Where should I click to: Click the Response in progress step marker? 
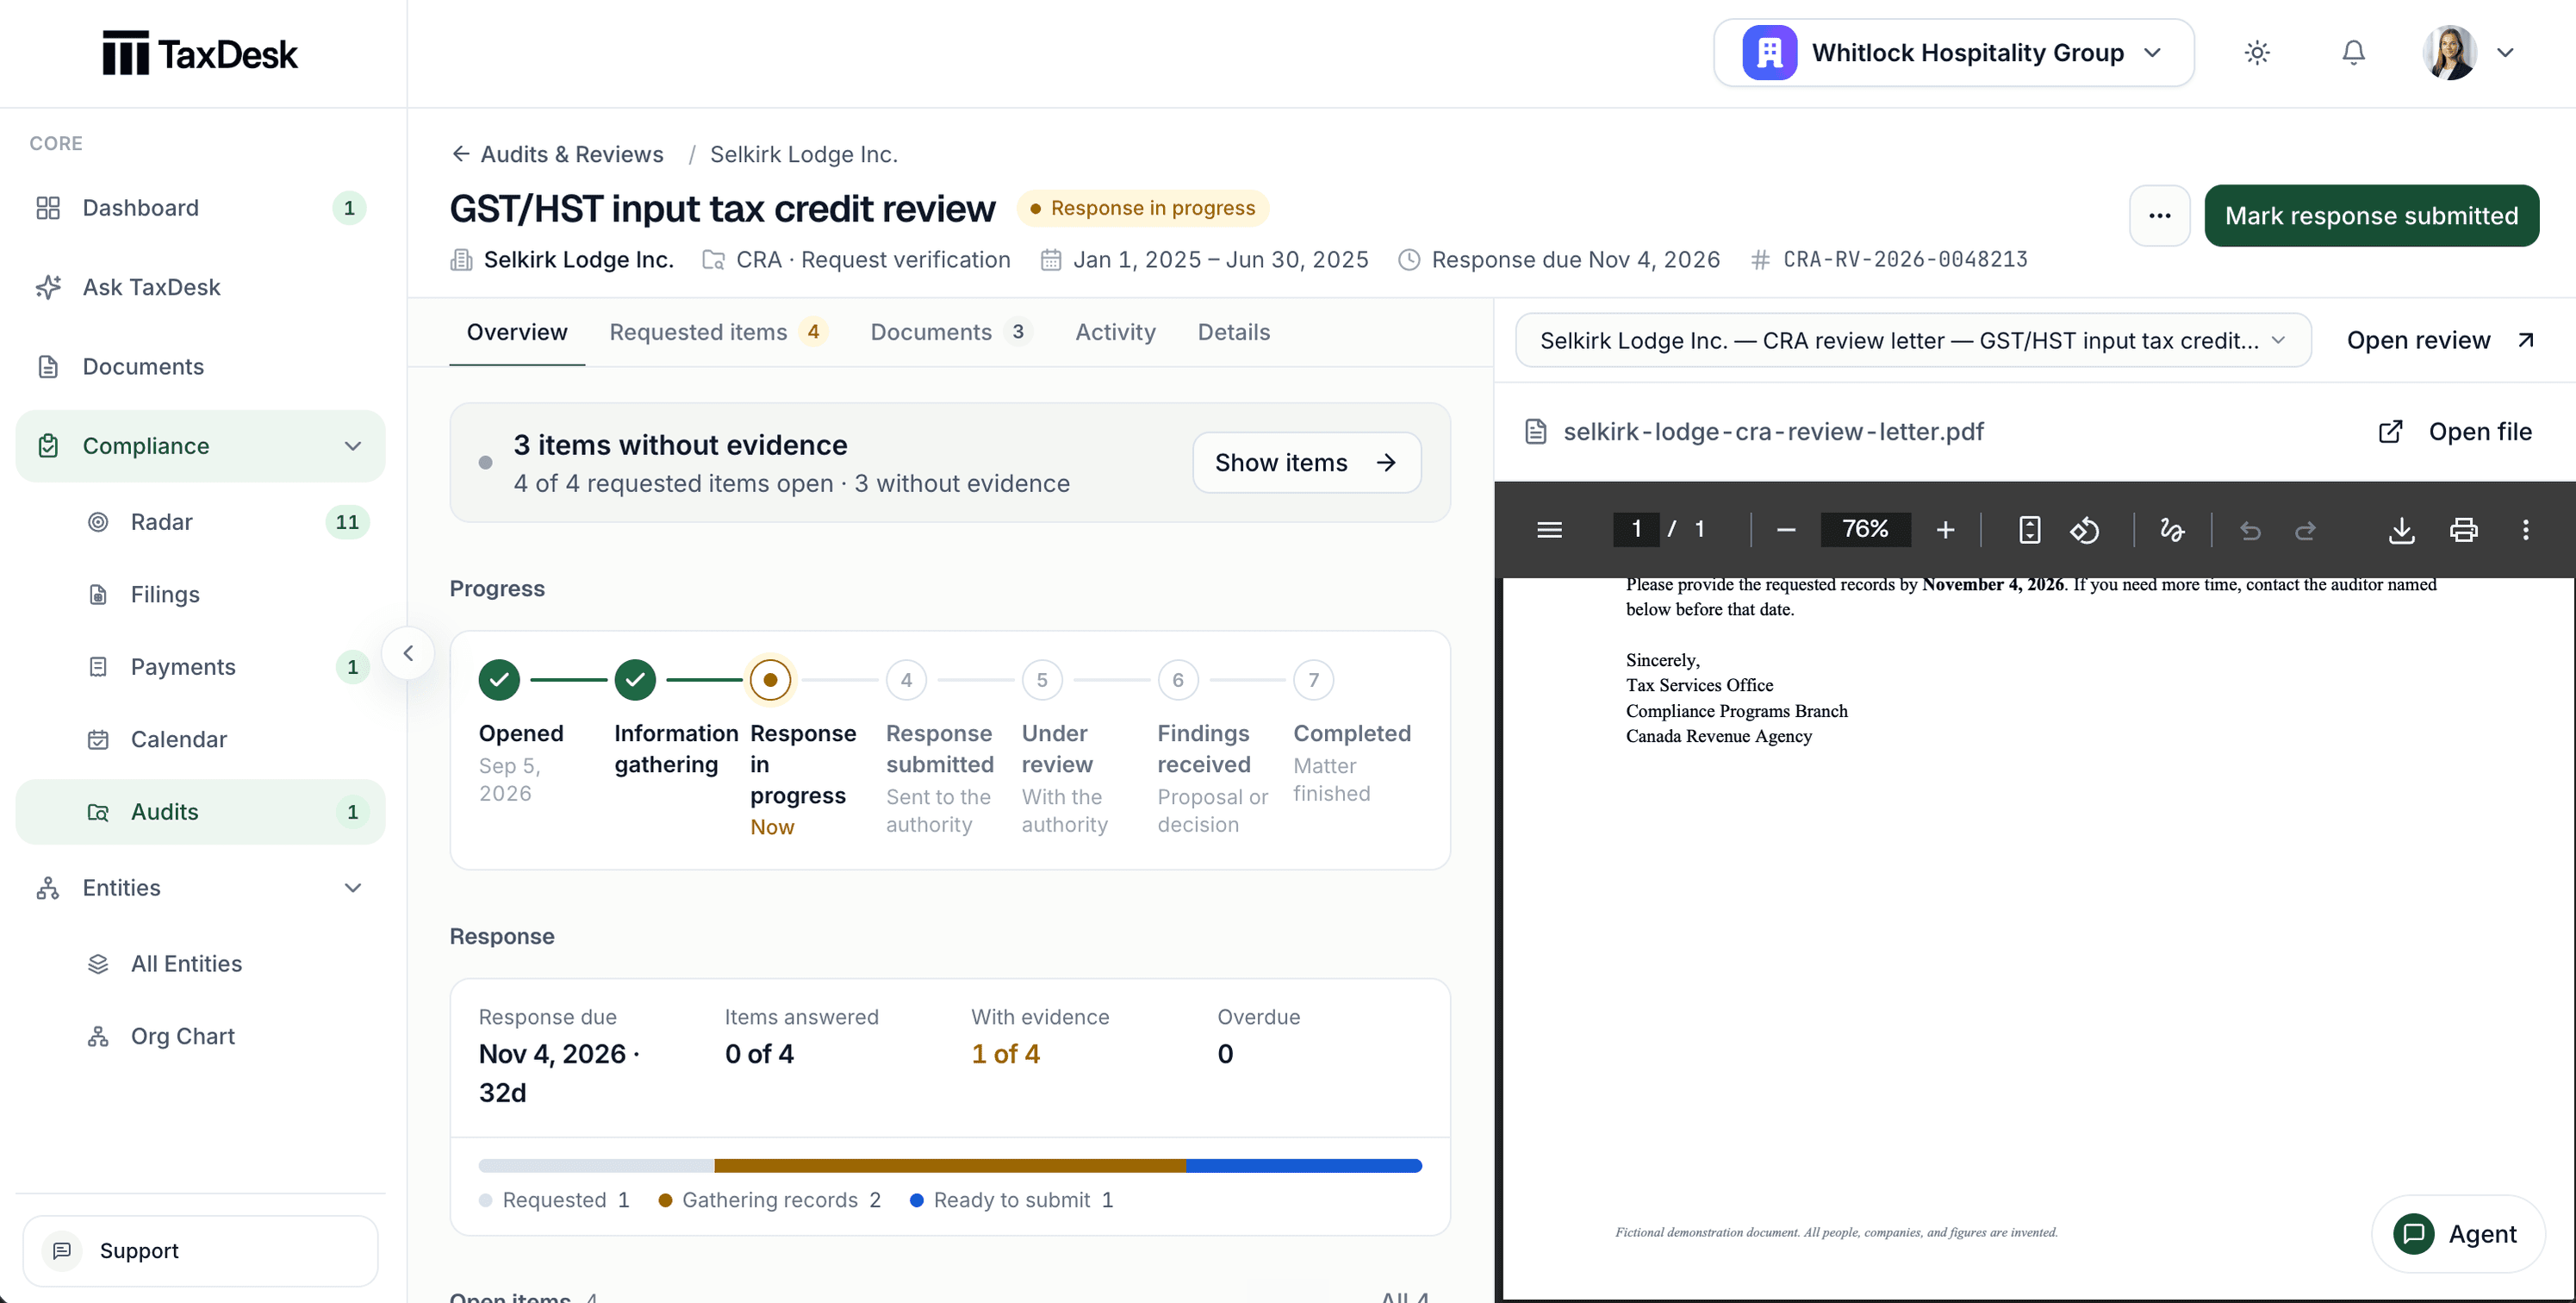click(x=770, y=680)
